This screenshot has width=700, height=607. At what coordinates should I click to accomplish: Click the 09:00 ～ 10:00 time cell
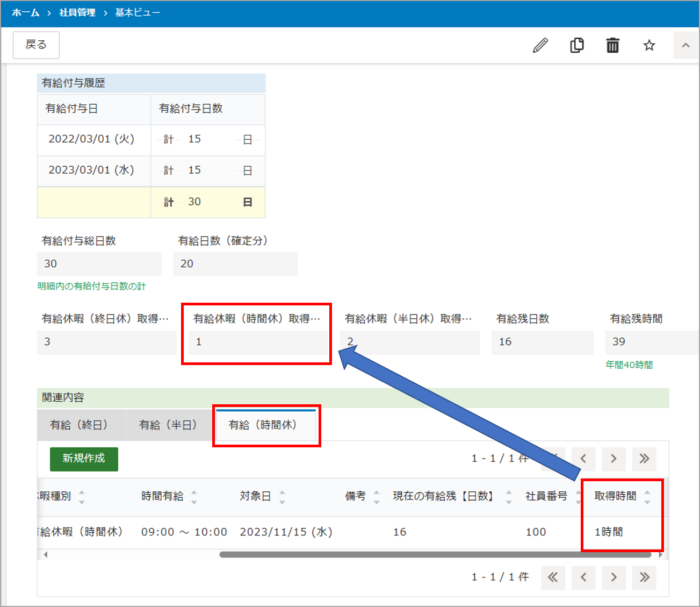(184, 532)
